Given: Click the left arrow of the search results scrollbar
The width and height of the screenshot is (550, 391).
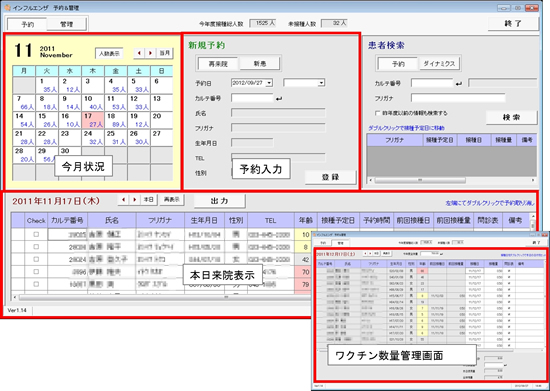Looking at the screenshot, I should pos(371,180).
